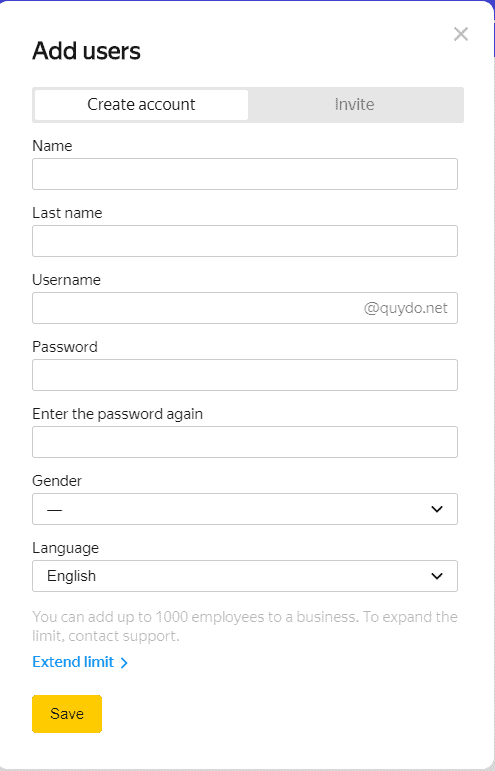The height and width of the screenshot is (771, 495).
Task: Switch to the Invite tab
Action: 354,105
